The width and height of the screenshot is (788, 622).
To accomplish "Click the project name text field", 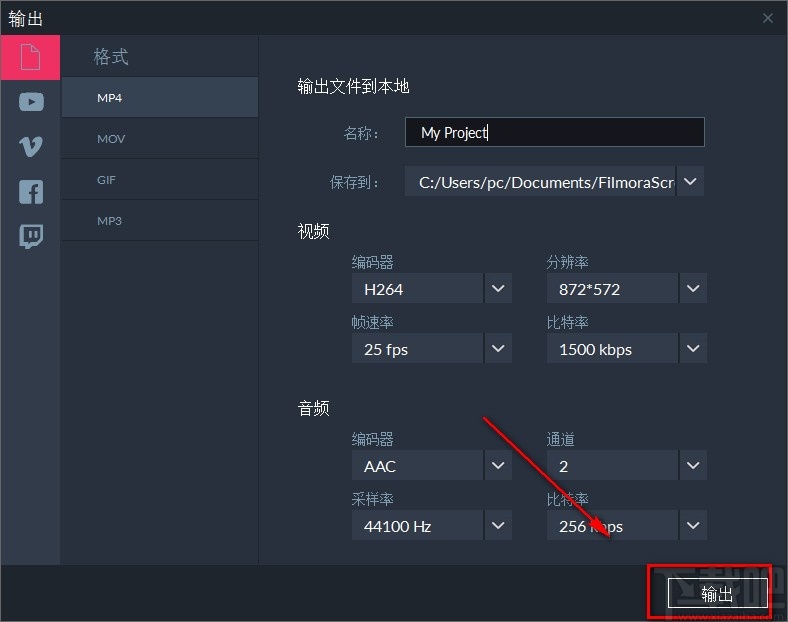I will pos(554,132).
